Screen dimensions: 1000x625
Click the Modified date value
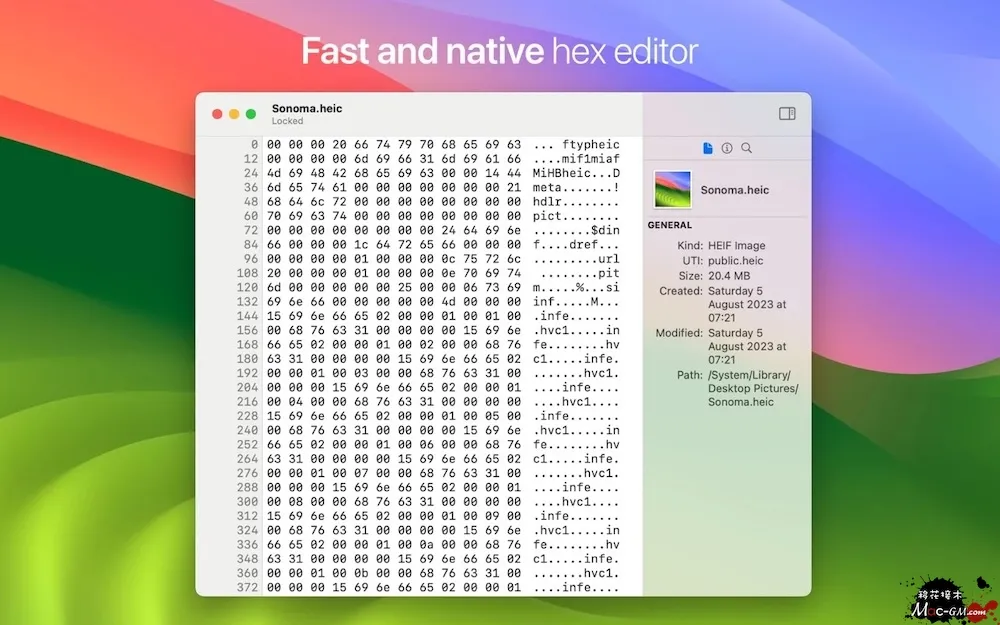pyautogui.click(x=747, y=346)
